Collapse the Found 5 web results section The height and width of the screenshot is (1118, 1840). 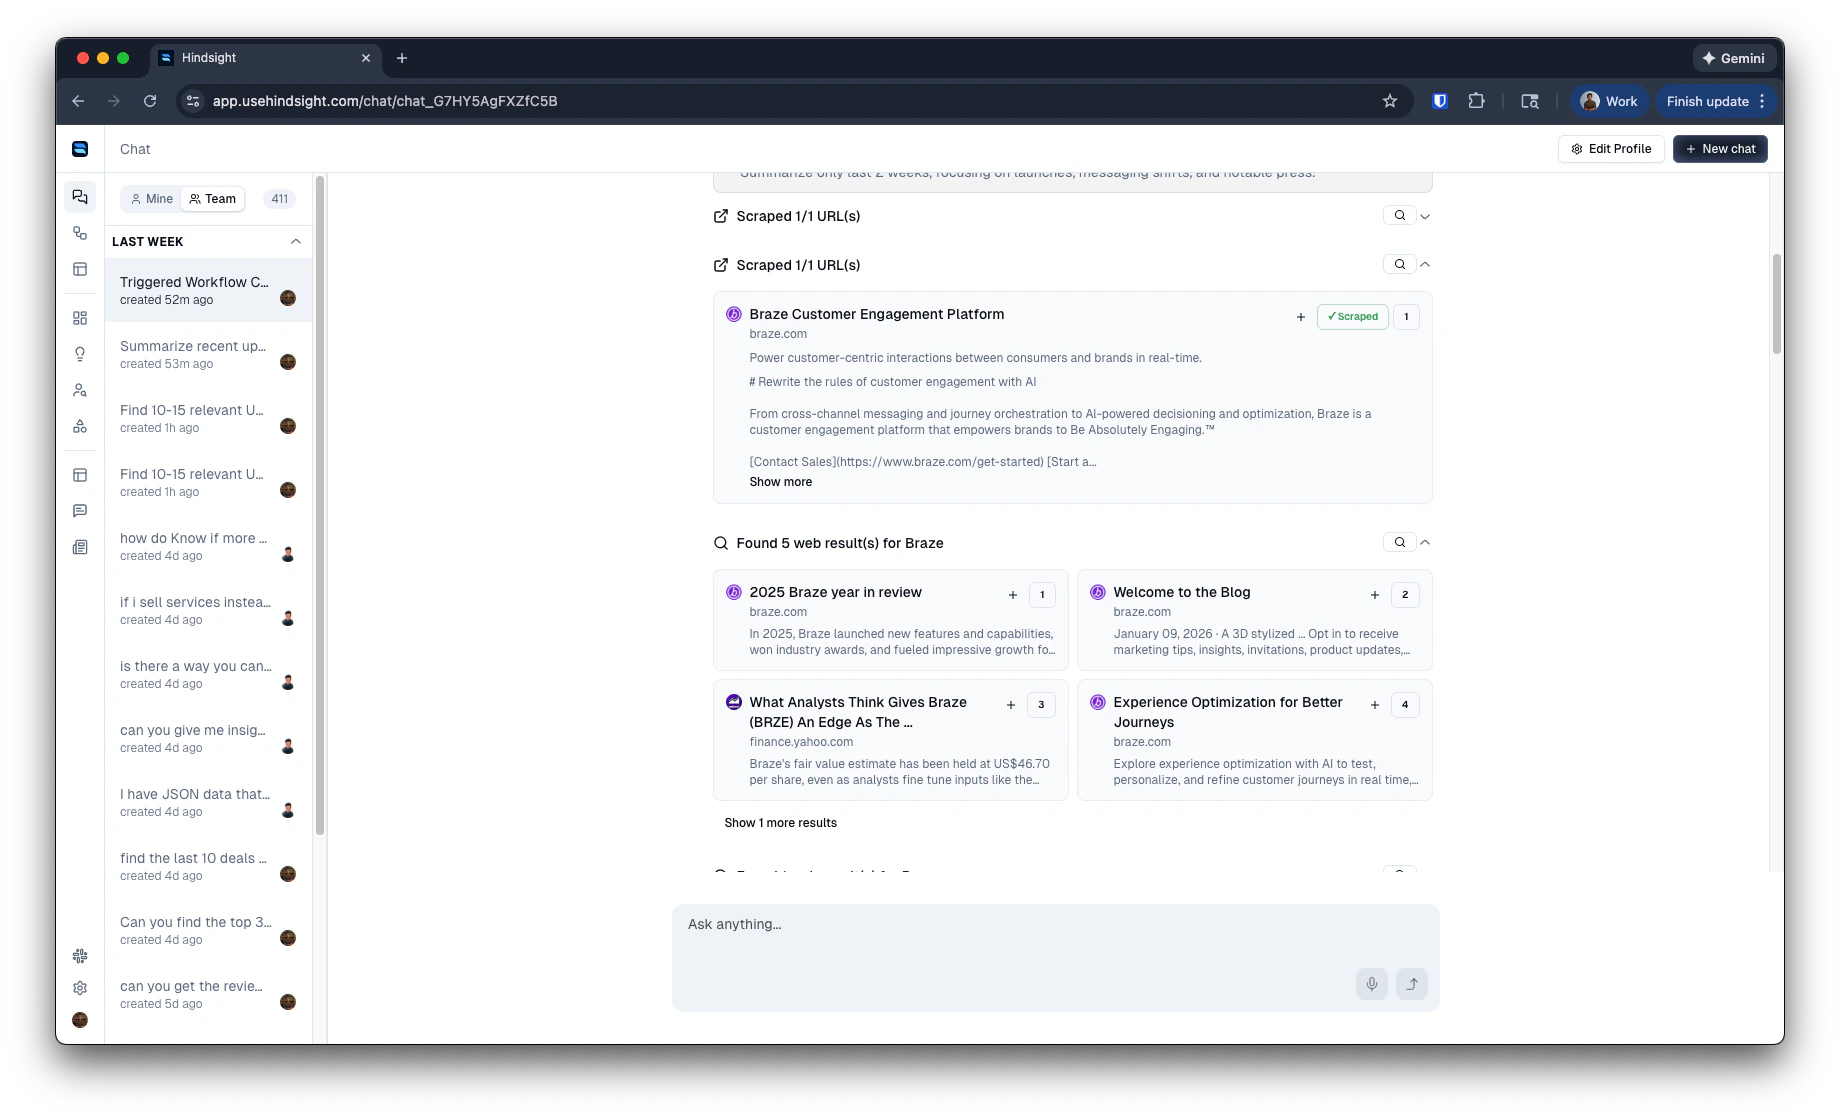1425,542
